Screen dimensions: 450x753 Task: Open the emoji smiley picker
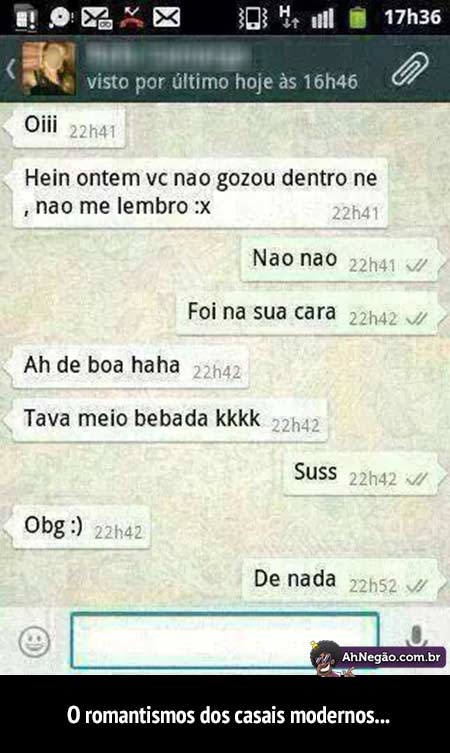[x=34, y=642]
